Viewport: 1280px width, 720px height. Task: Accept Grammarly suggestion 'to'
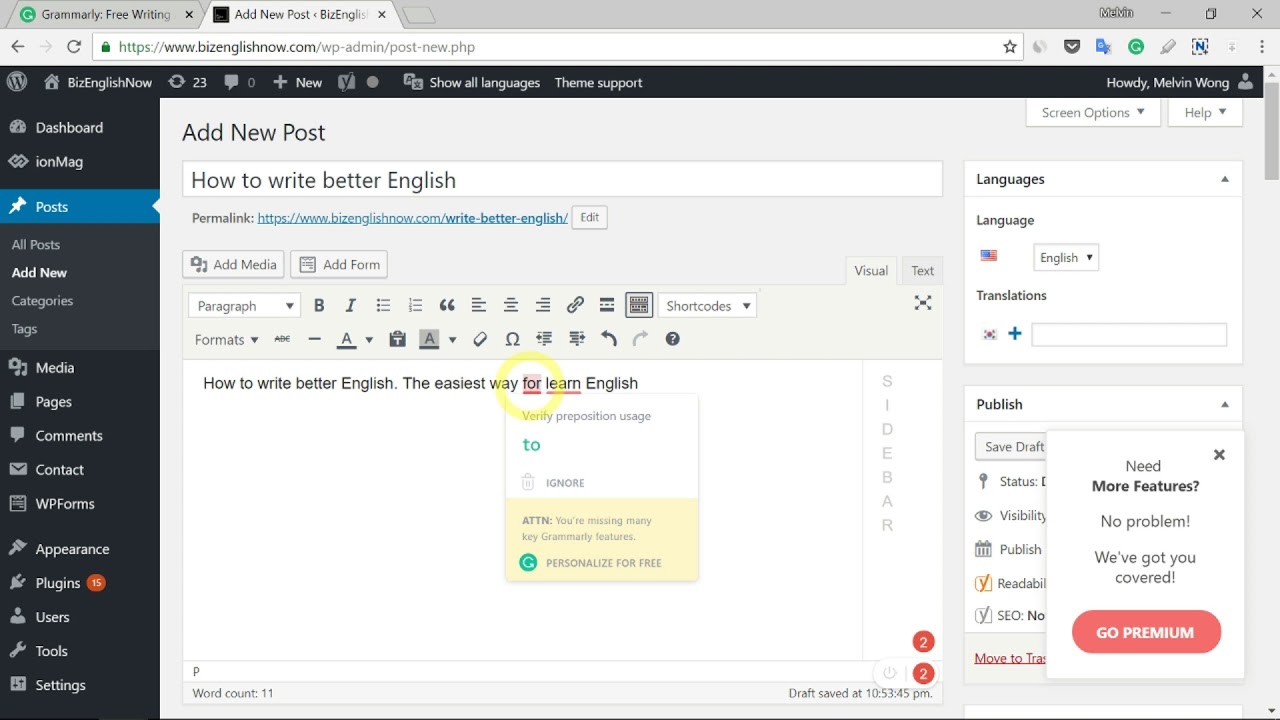tap(531, 445)
